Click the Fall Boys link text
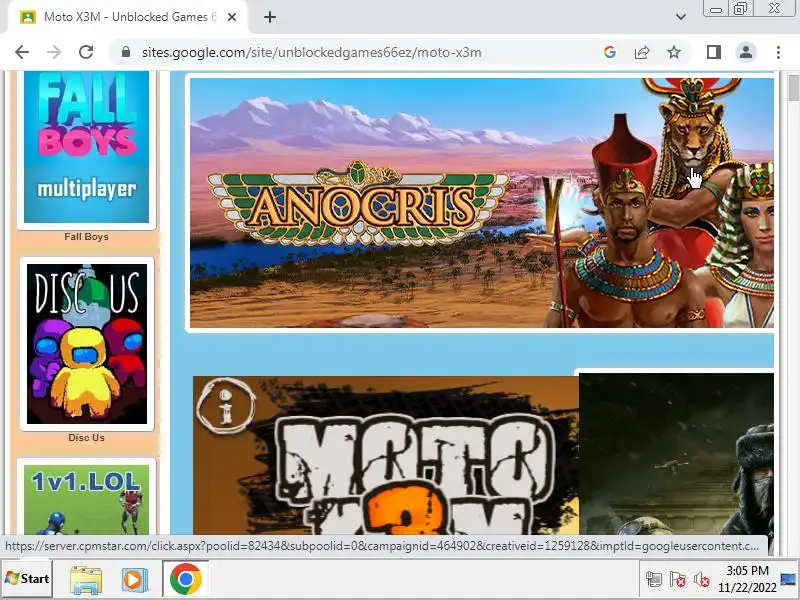 (x=86, y=237)
